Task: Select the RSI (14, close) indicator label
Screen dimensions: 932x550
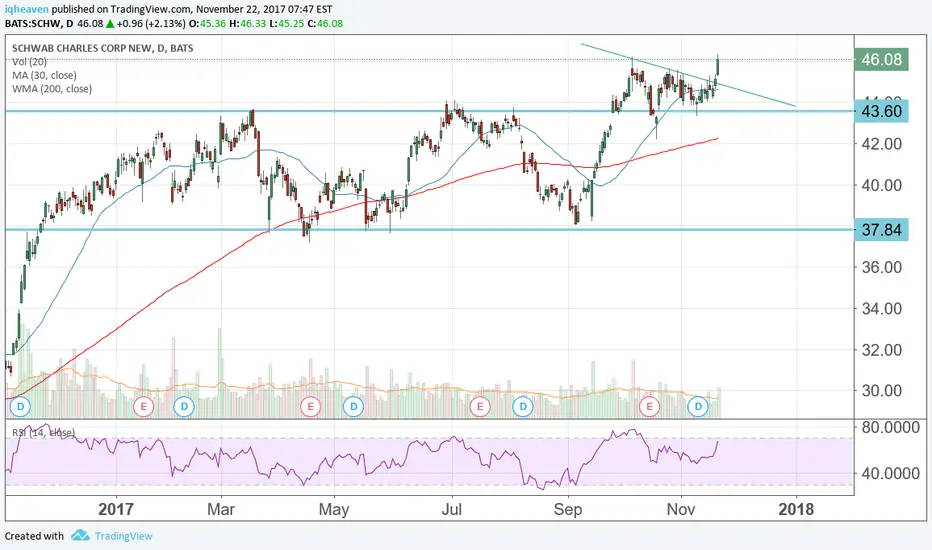Action: tap(43, 433)
